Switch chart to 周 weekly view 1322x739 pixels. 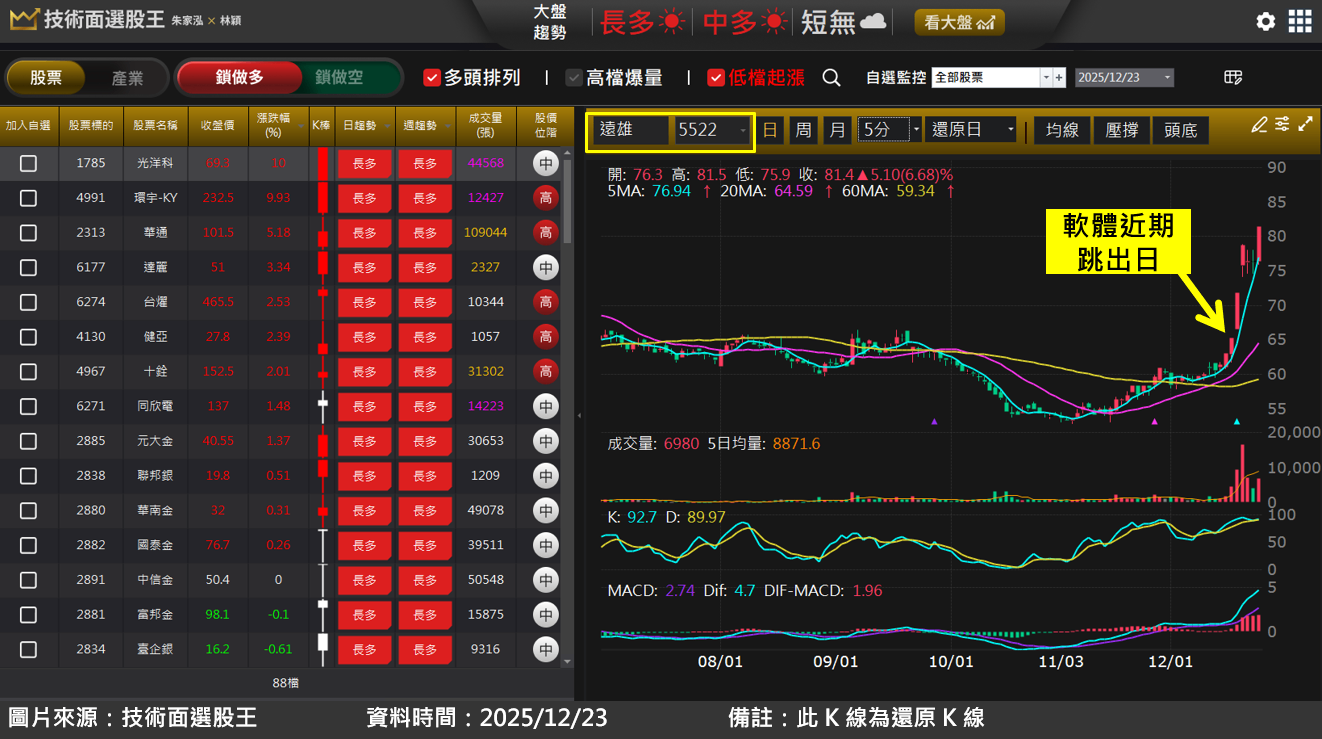coord(803,129)
